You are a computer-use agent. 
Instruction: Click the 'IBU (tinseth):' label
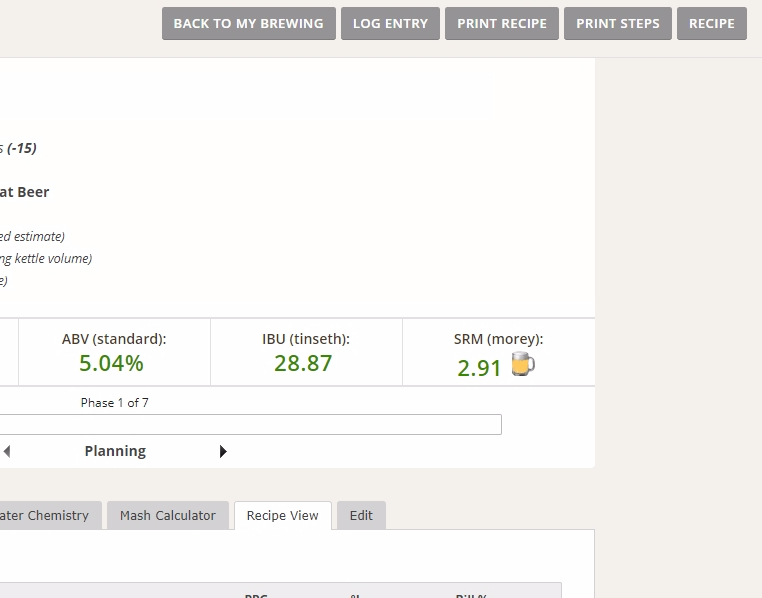coord(306,339)
